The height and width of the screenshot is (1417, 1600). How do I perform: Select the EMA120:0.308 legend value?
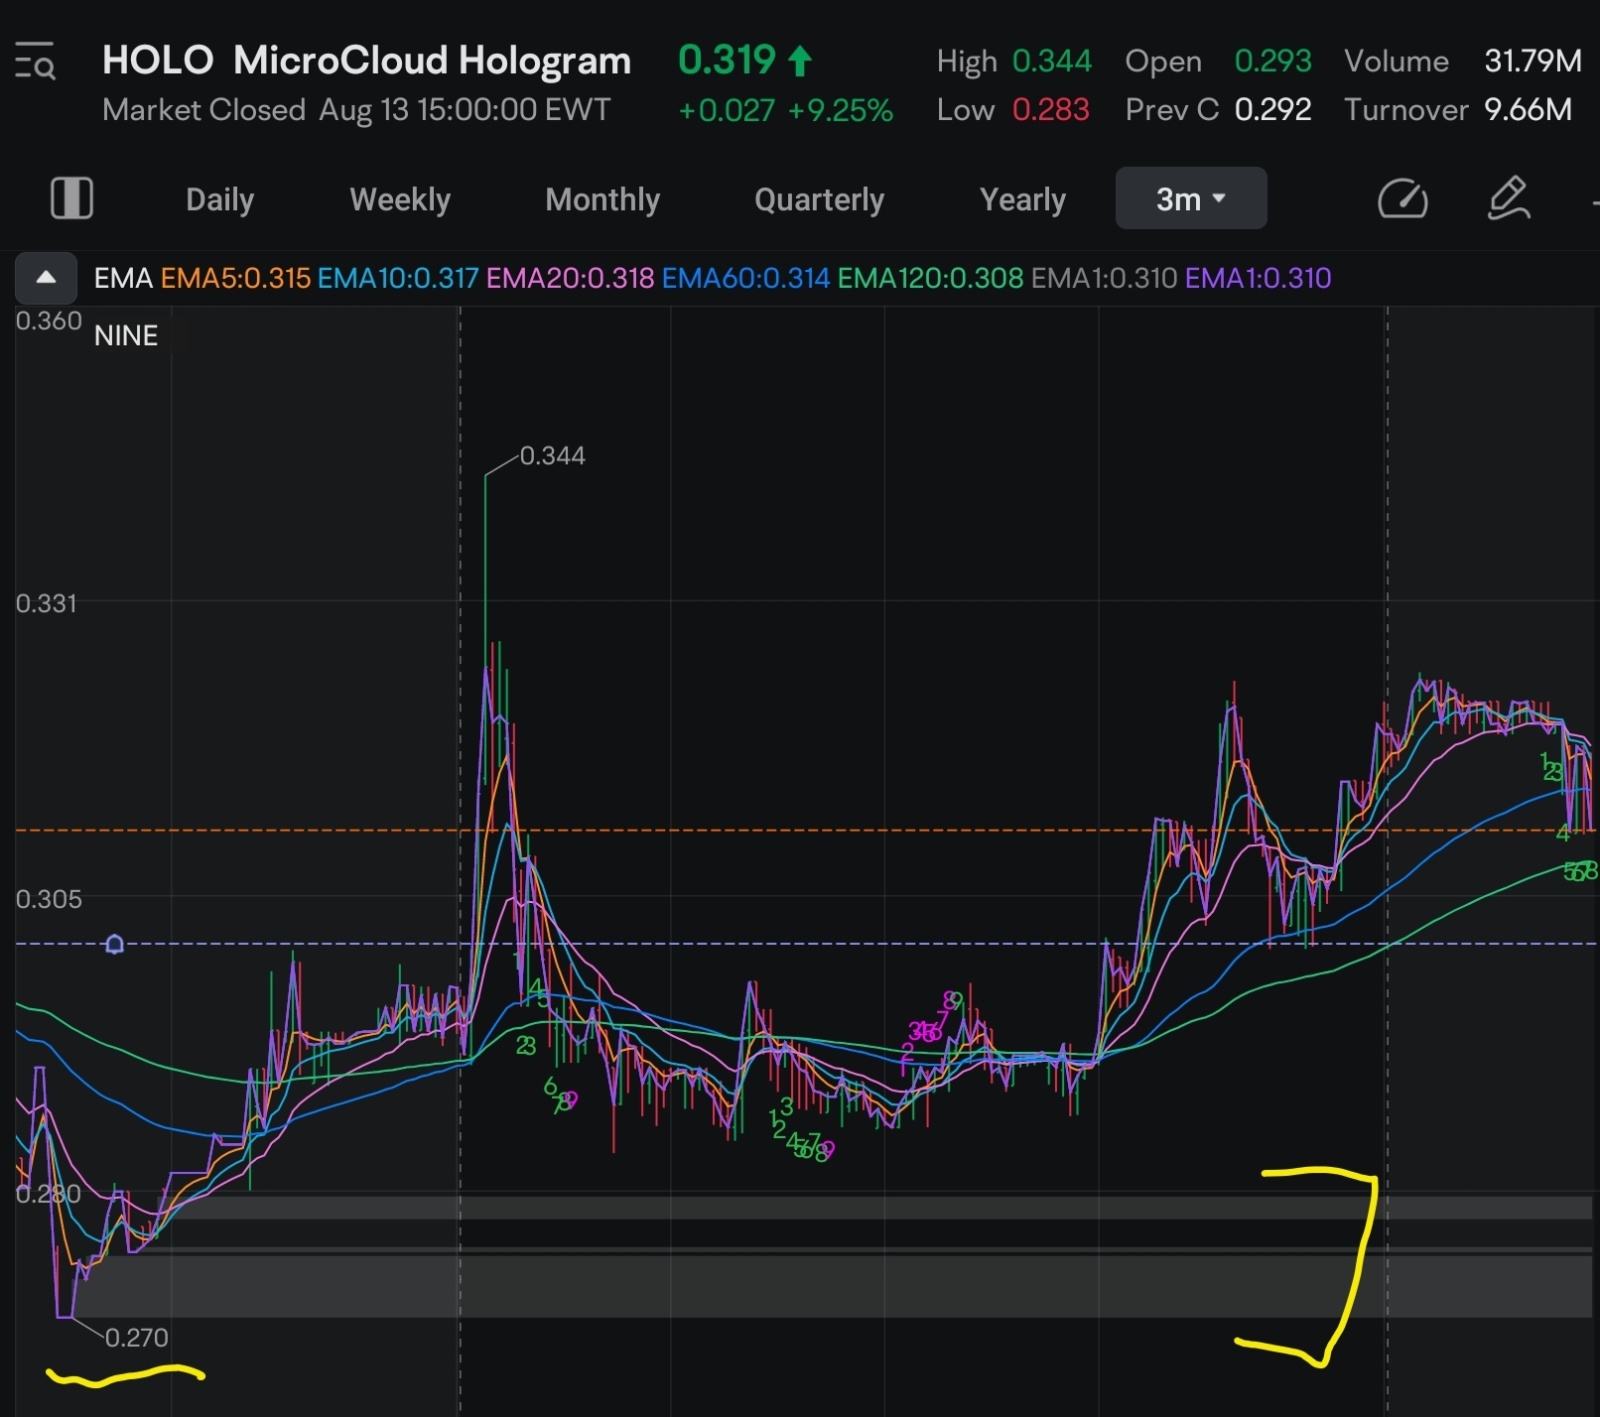click(x=930, y=278)
